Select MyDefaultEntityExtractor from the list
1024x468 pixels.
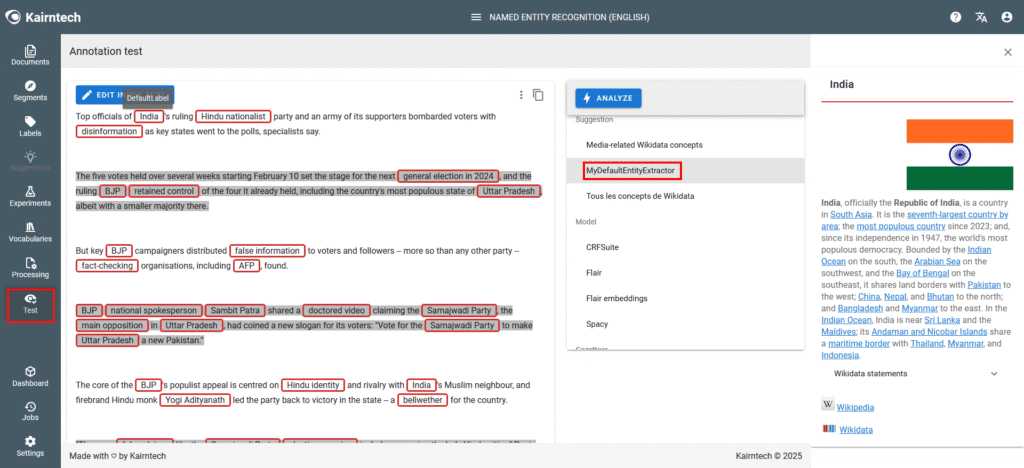tap(632, 172)
